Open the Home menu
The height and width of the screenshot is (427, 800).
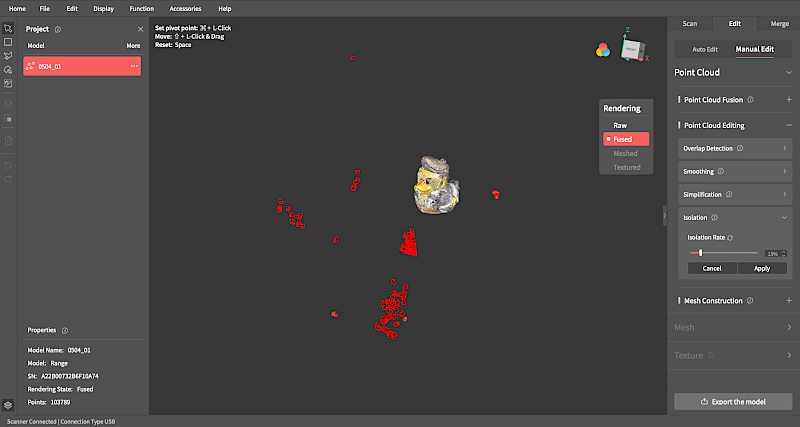(x=17, y=9)
